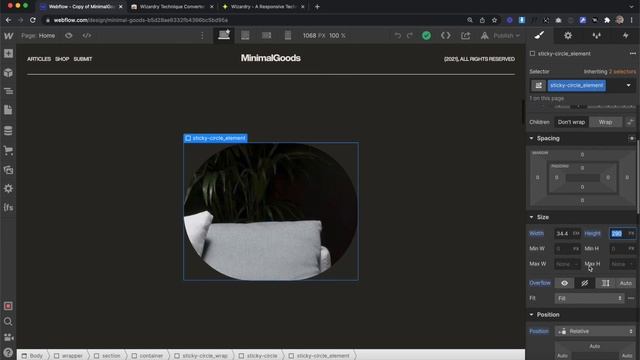
Task: Set overflow to scroll
Action: tap(605, 283)
